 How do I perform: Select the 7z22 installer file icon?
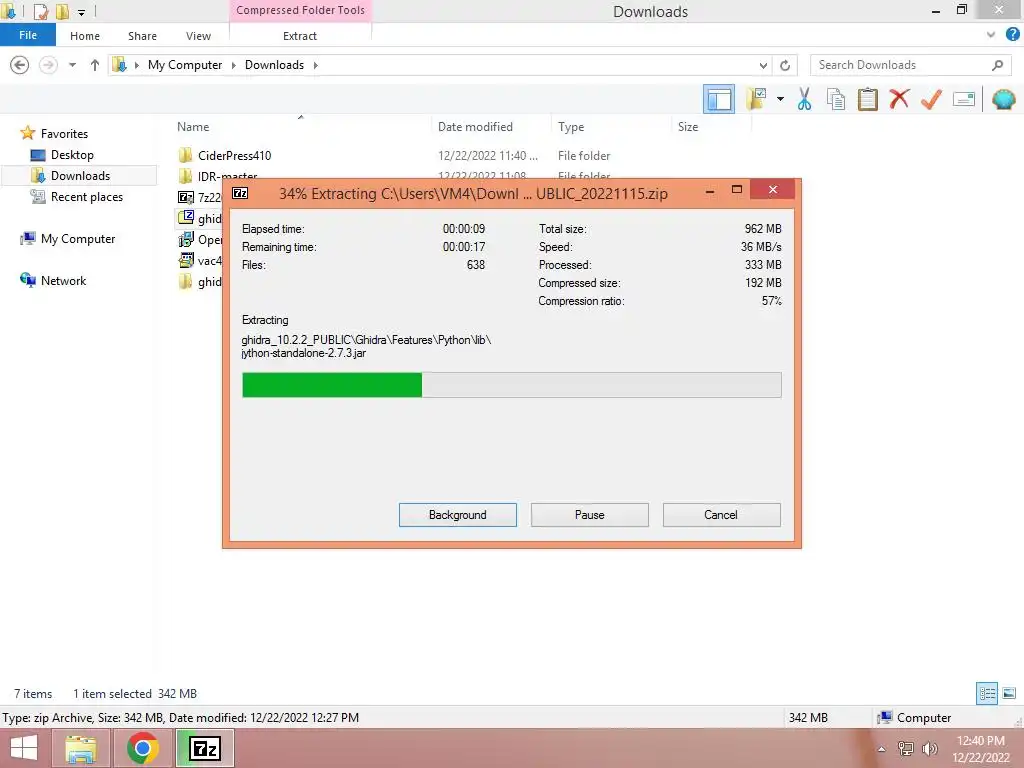(x=185, y=197)
